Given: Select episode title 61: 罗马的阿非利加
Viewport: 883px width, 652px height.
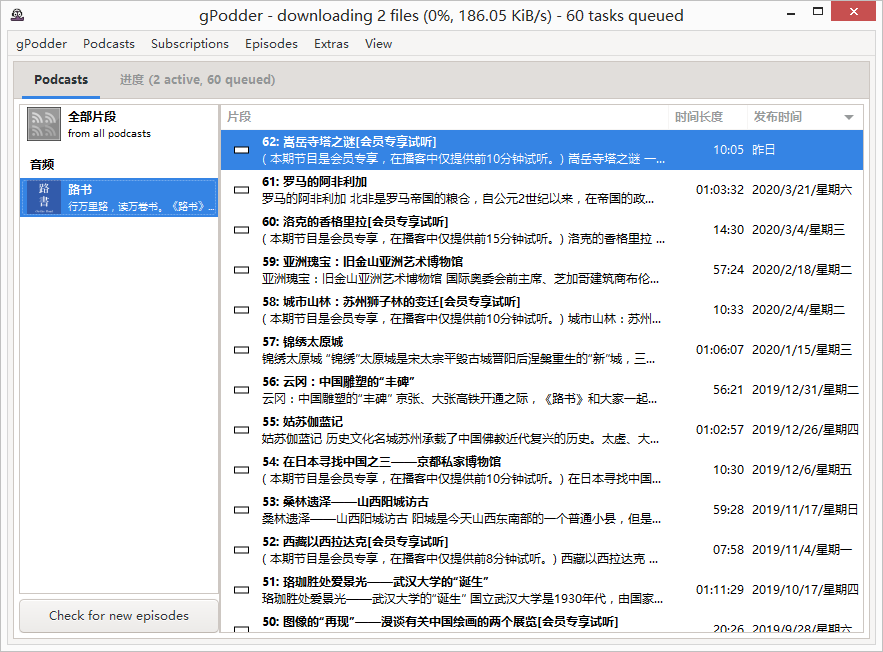Looking at the screenshot, I should (x=314, y=182).
